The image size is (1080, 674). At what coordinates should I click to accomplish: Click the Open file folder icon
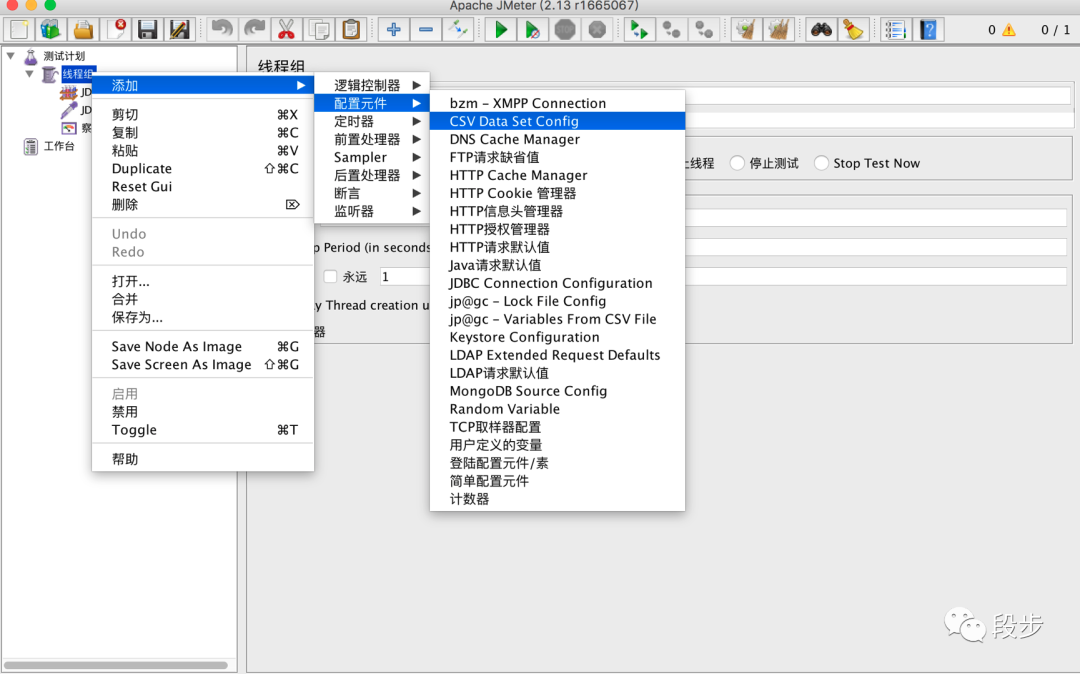point(83,30)
